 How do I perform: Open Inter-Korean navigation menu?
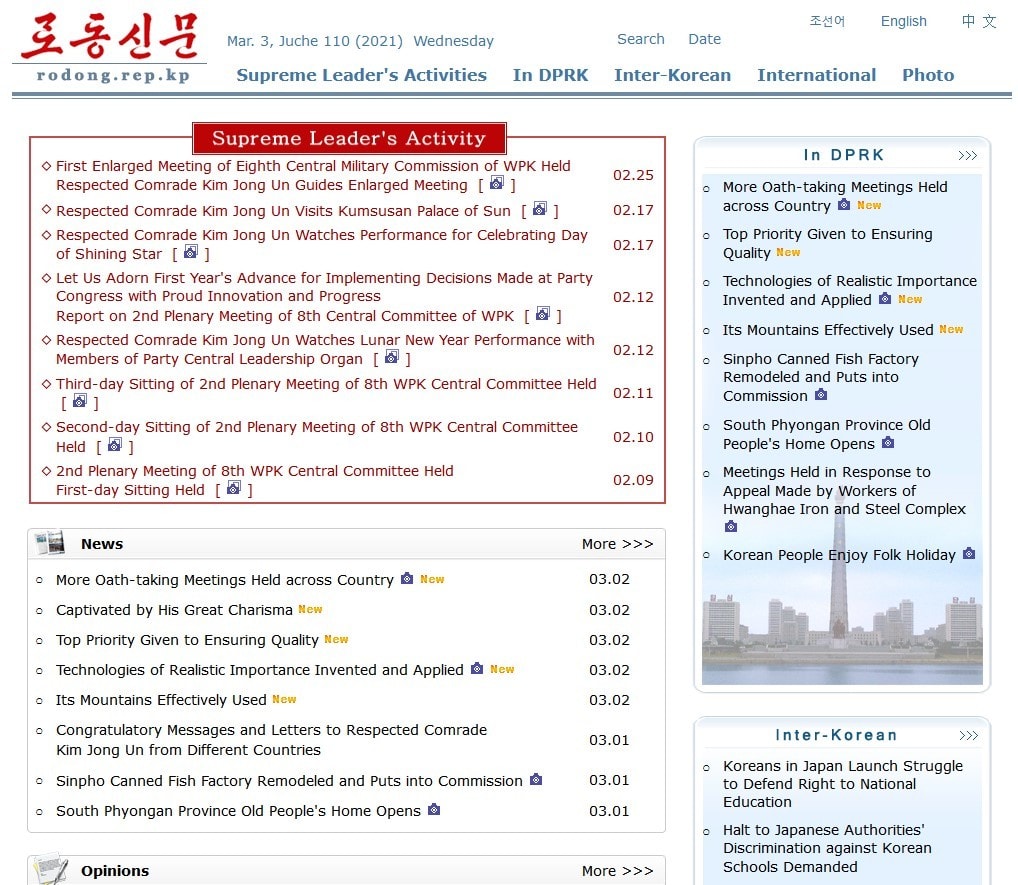[x=673, y=75]
